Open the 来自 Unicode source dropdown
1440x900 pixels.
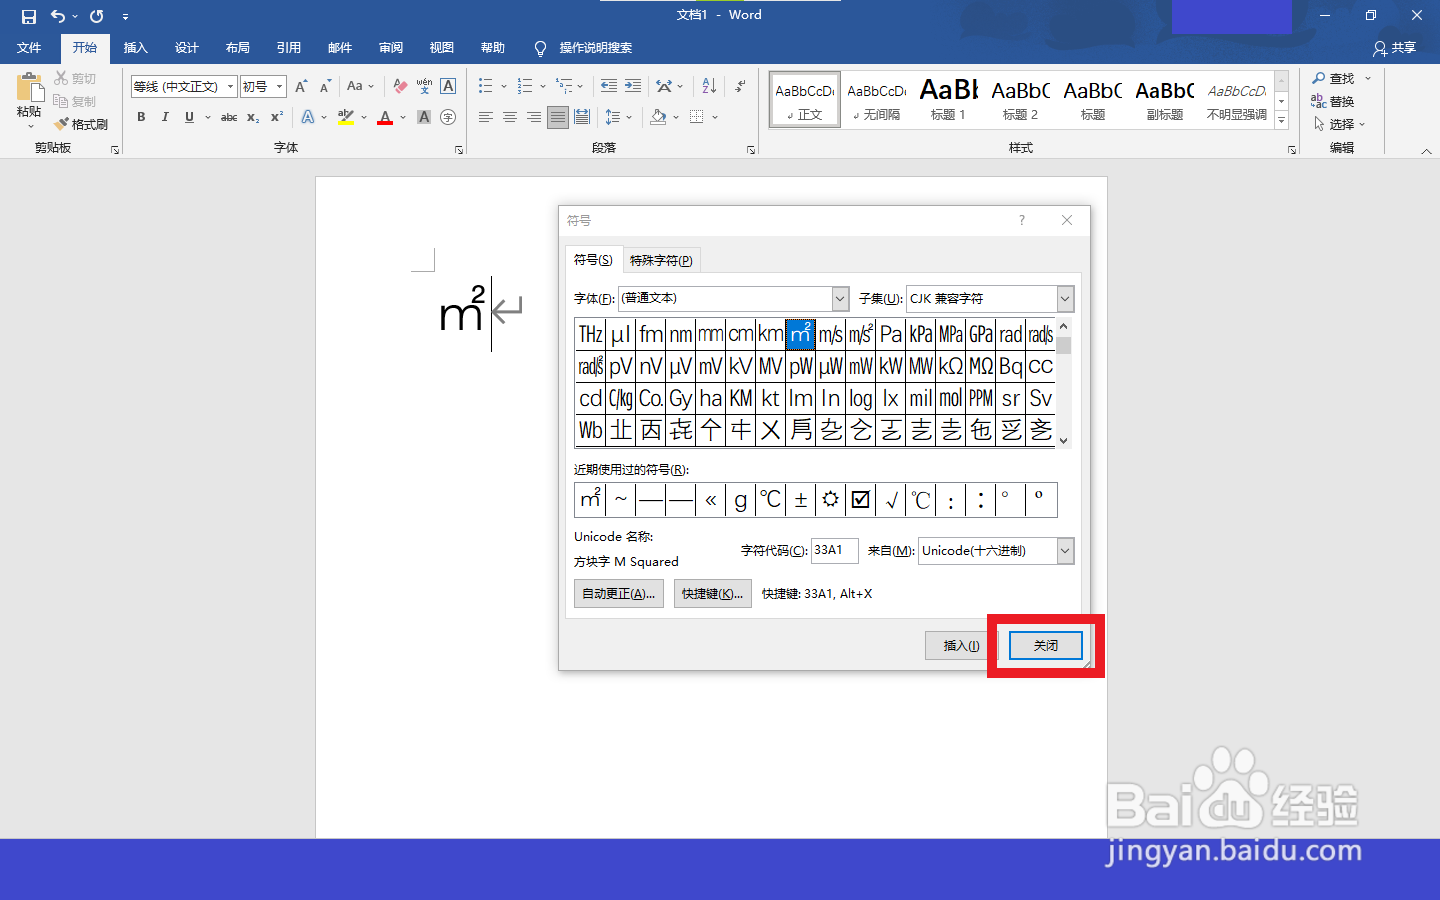click(x=1065, y=550)
